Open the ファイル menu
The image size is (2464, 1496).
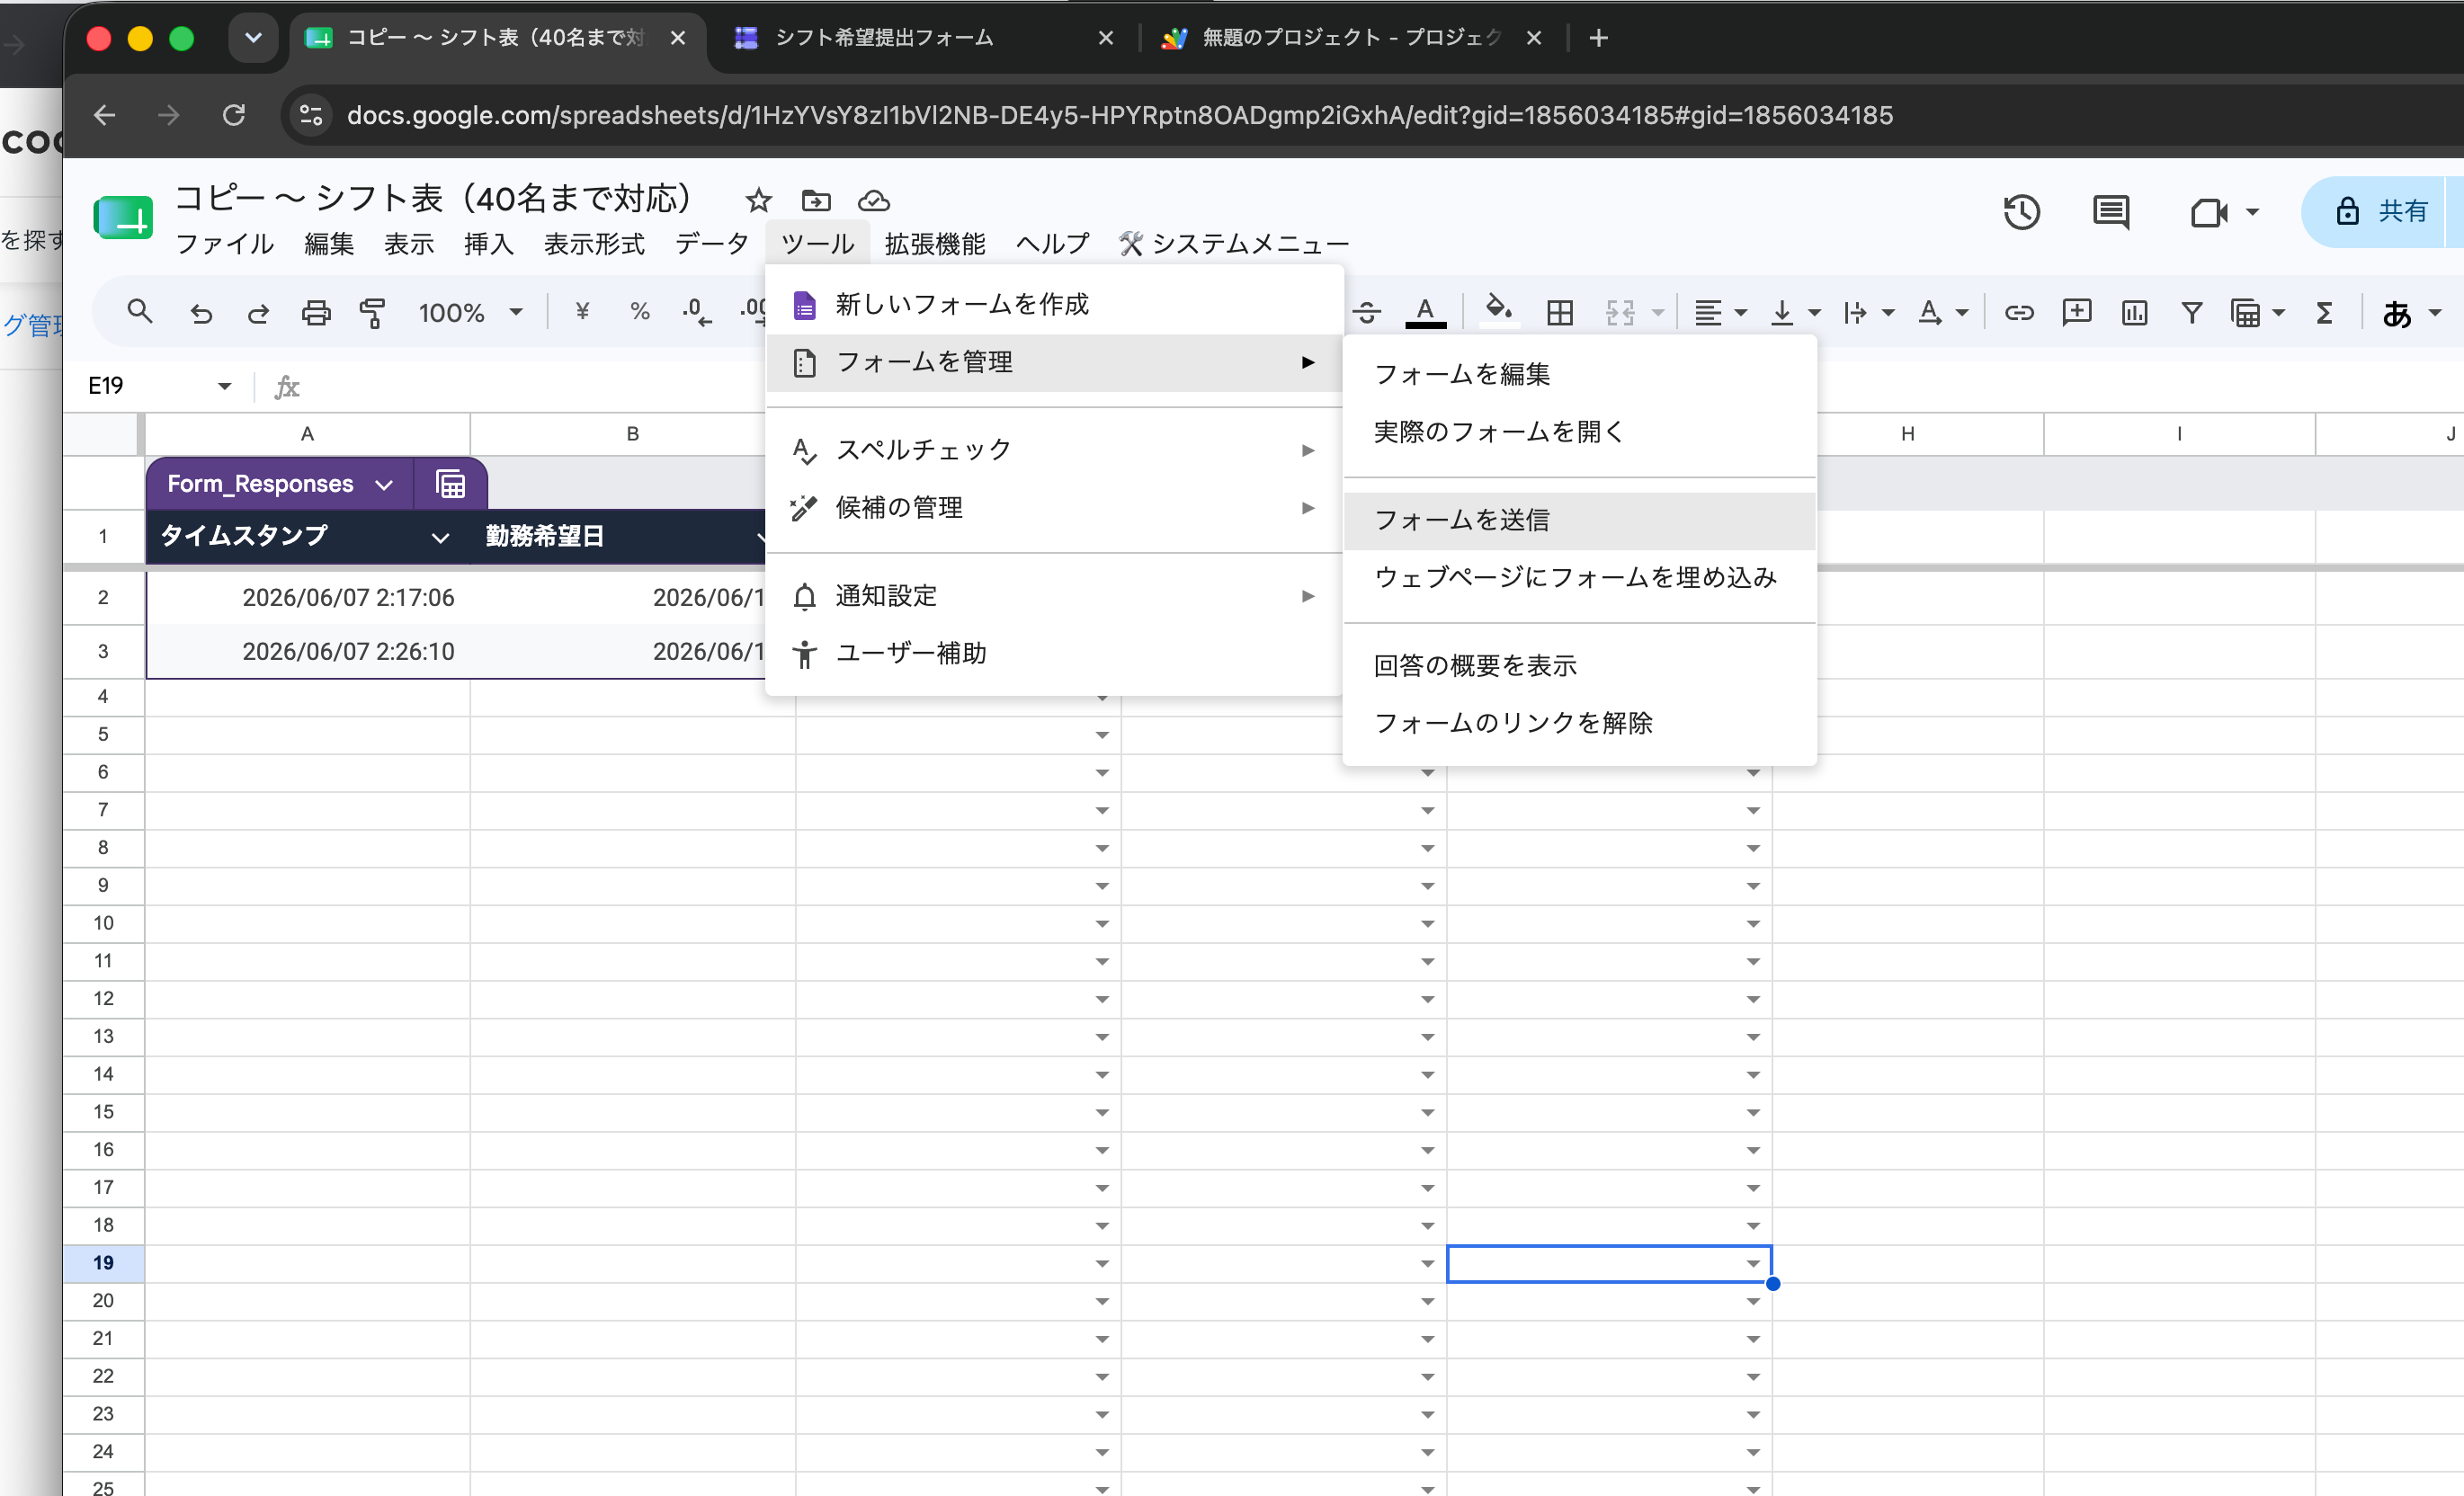tap(225, 243)
